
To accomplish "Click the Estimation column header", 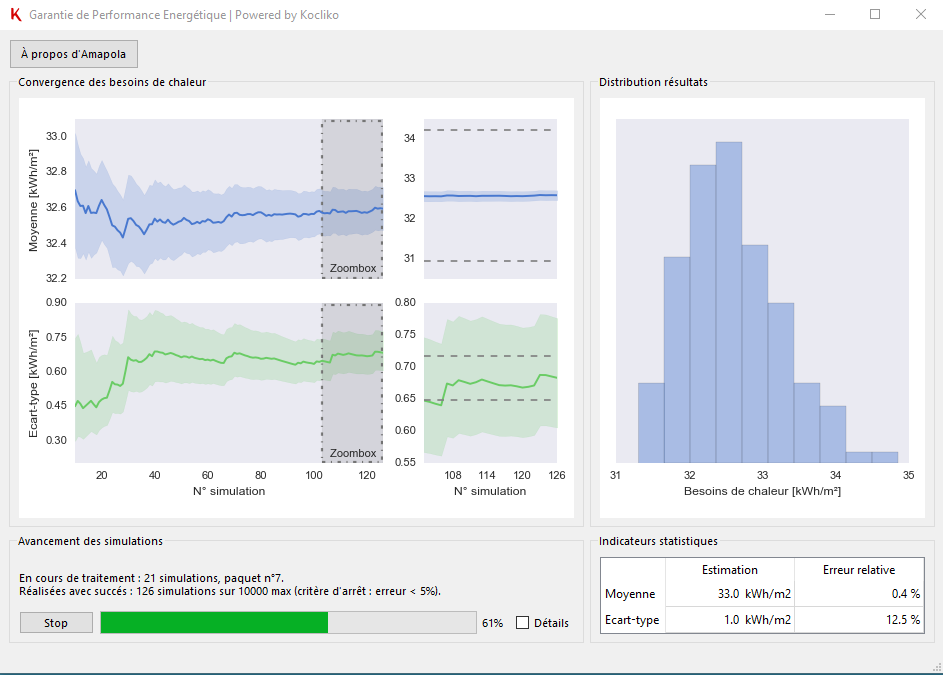I will click(x=730, y=570).
